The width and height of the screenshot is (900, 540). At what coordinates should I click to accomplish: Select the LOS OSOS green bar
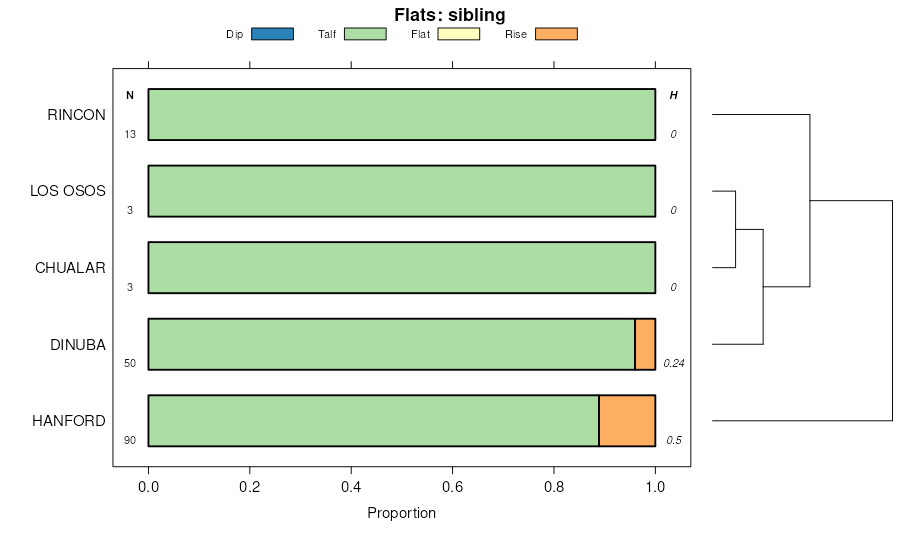coord(401,191)
